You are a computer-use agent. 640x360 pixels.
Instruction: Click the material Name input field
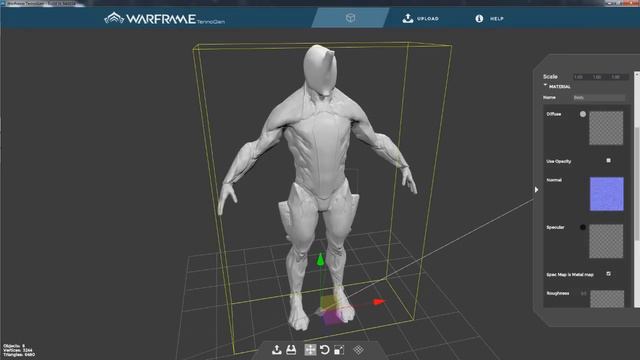(598, 98)
